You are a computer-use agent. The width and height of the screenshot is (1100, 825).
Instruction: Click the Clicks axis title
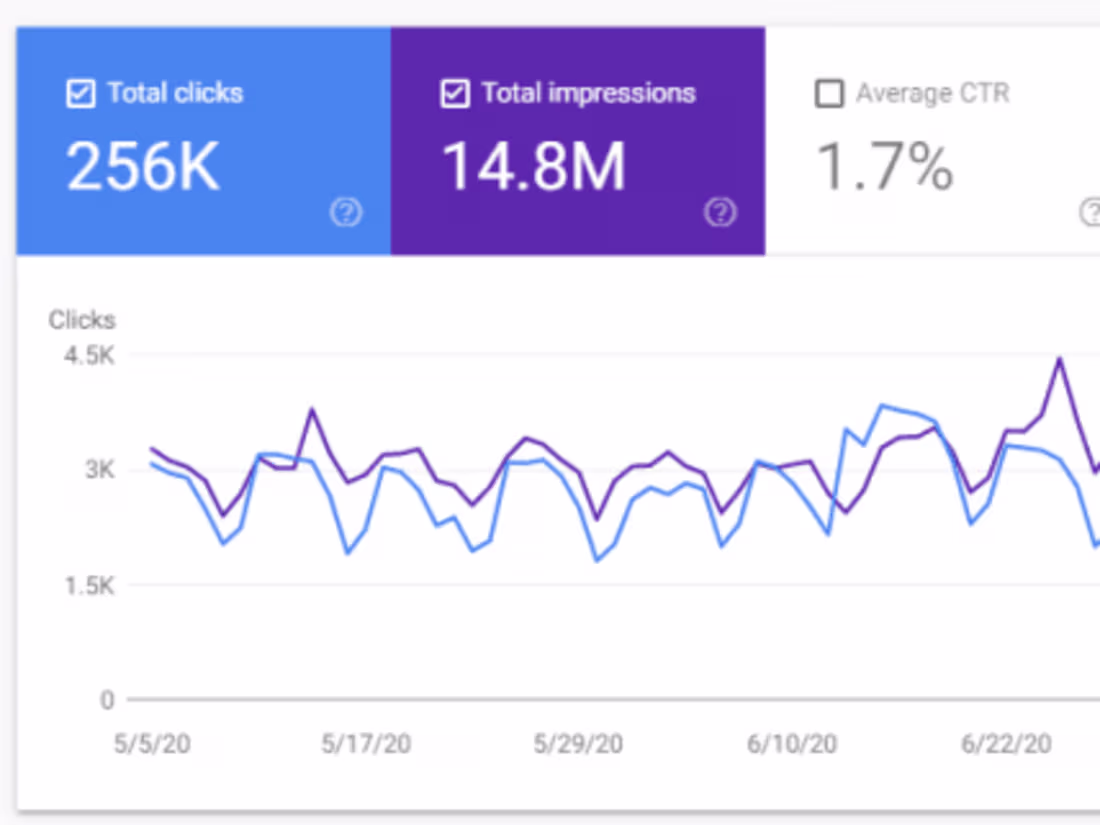pyautogui.click(x=81, y=320)
